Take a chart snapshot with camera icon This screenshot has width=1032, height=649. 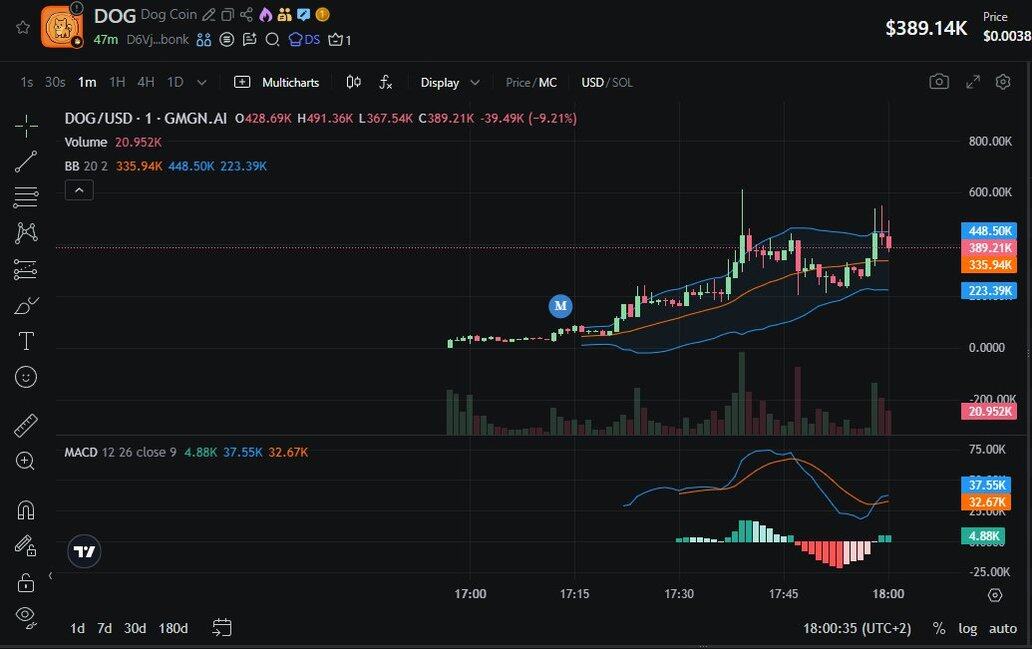click(x=938, y=82)
